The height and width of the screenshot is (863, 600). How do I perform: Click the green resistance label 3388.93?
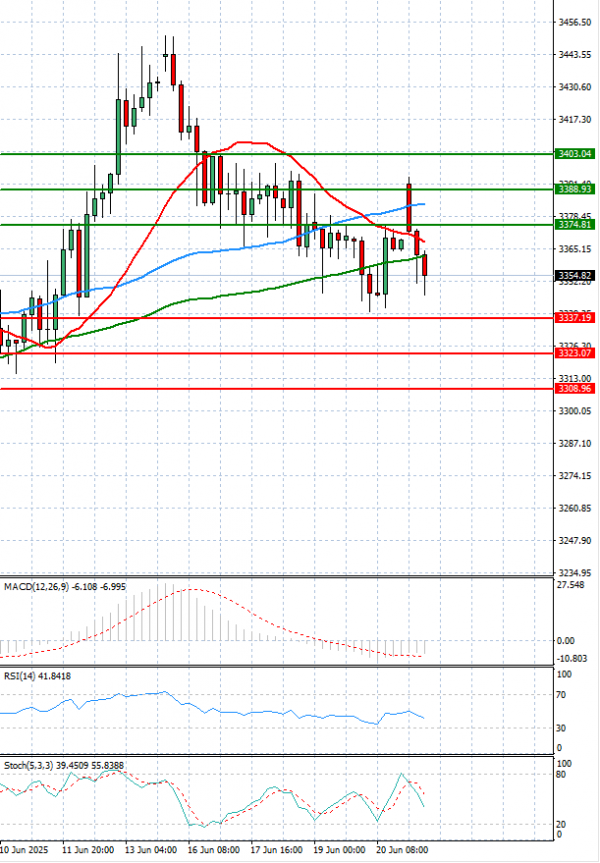click(x=575, y=189)
